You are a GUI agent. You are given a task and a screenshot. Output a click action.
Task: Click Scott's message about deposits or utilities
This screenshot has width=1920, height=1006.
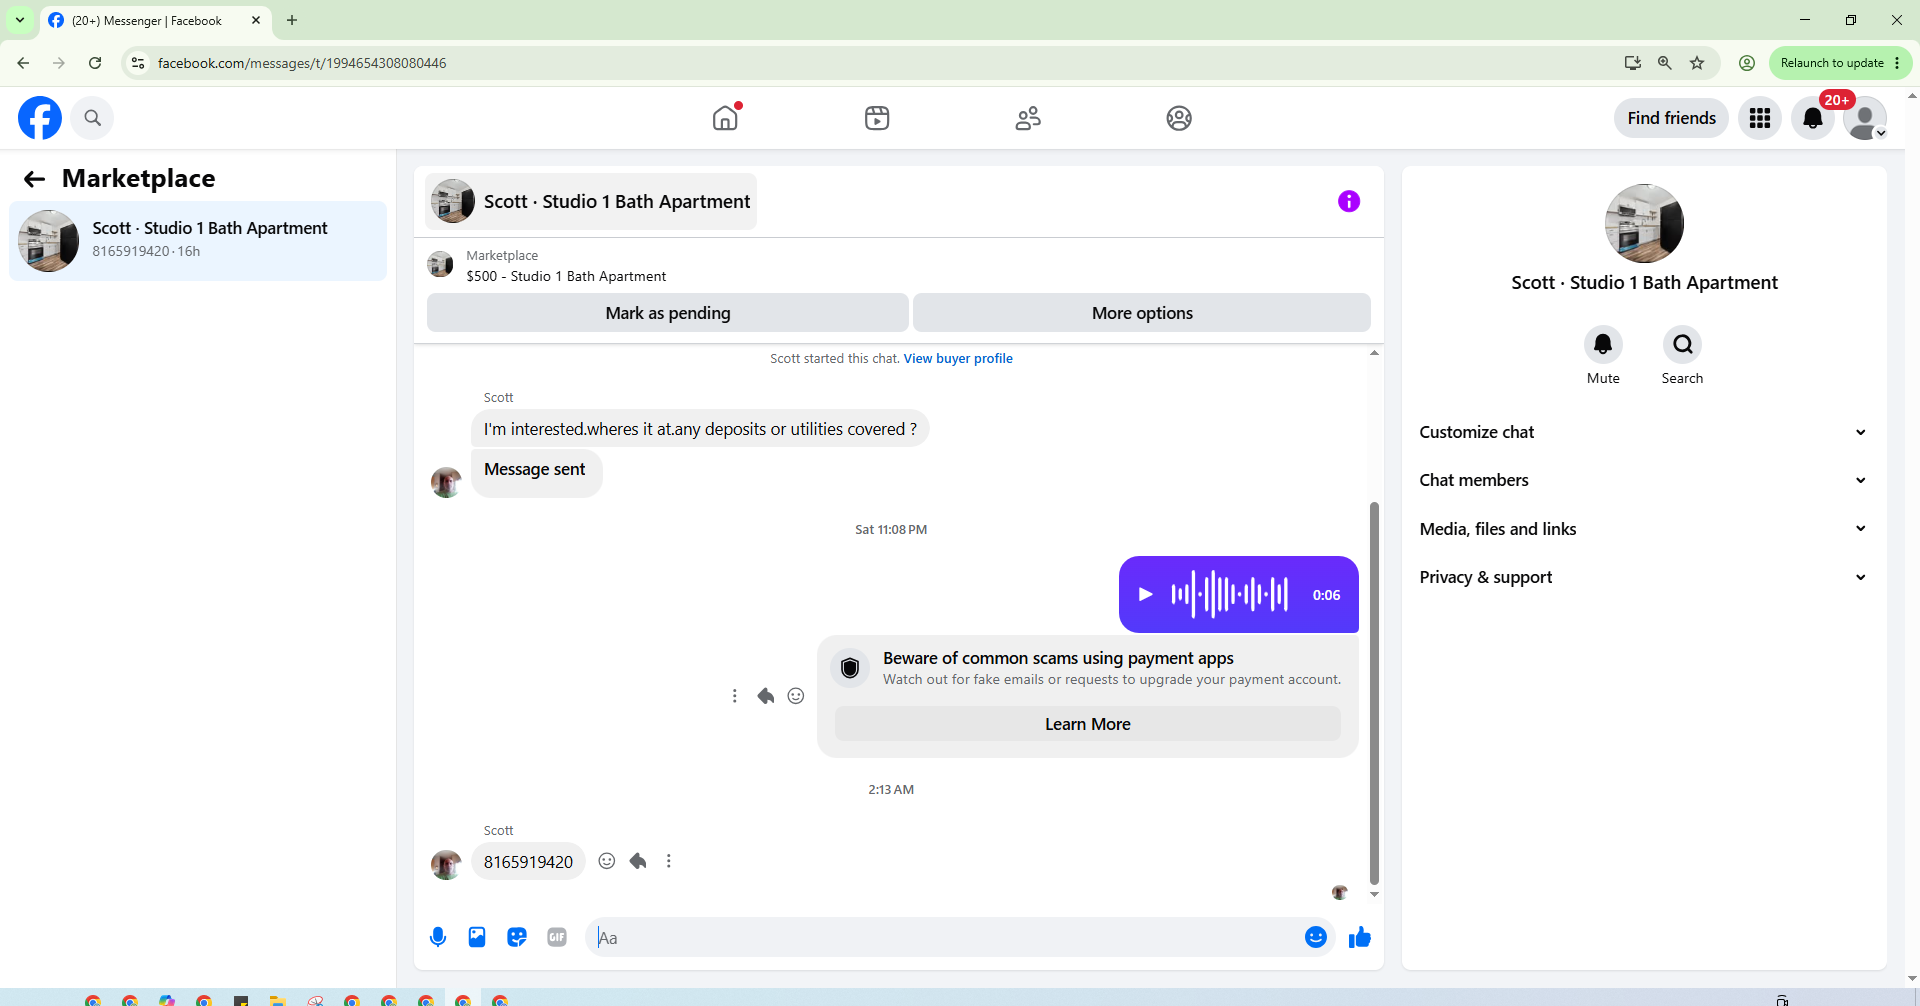click(x=700, y=429)
